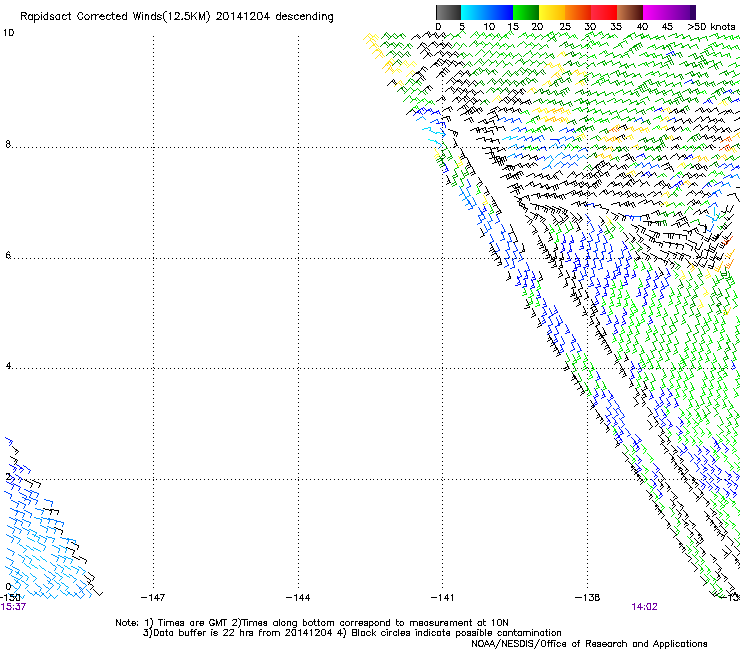Click the longitude label '-138'

pos(587,598)
